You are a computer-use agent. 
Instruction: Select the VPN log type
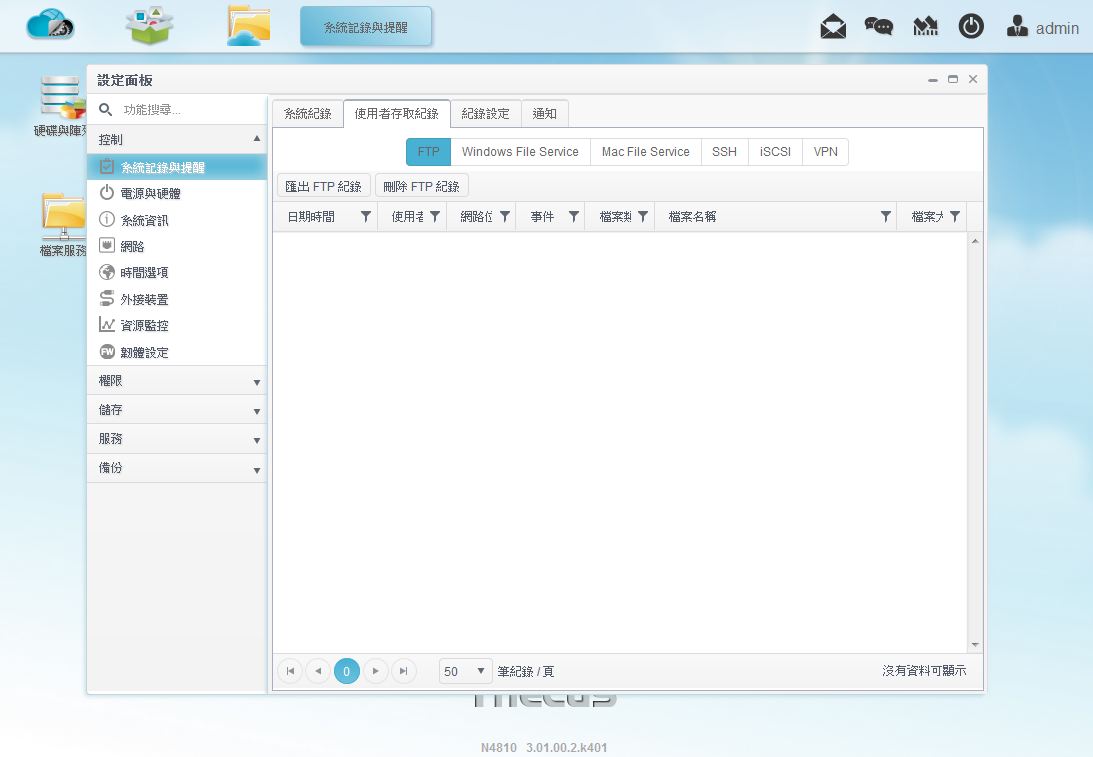[x=825, y=152]
